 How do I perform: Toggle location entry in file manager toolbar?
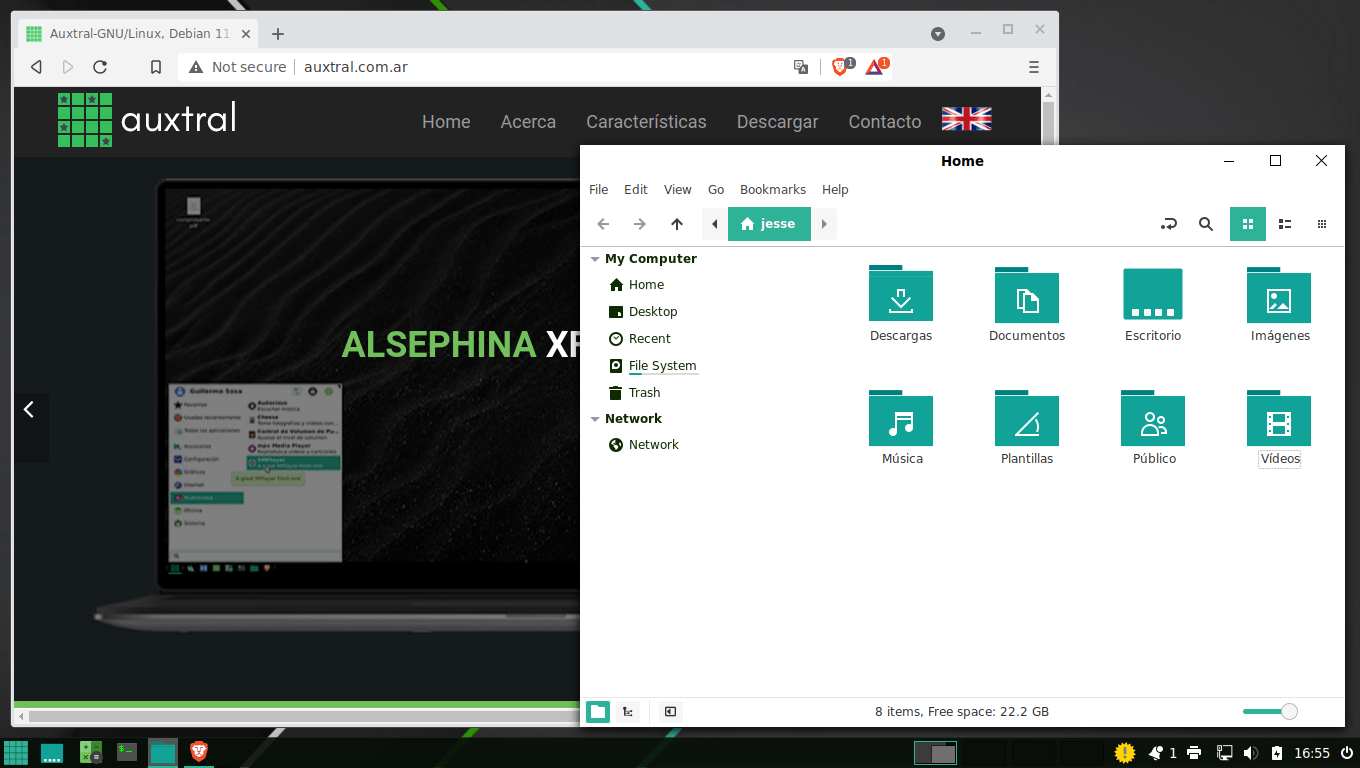[1168, 224]
